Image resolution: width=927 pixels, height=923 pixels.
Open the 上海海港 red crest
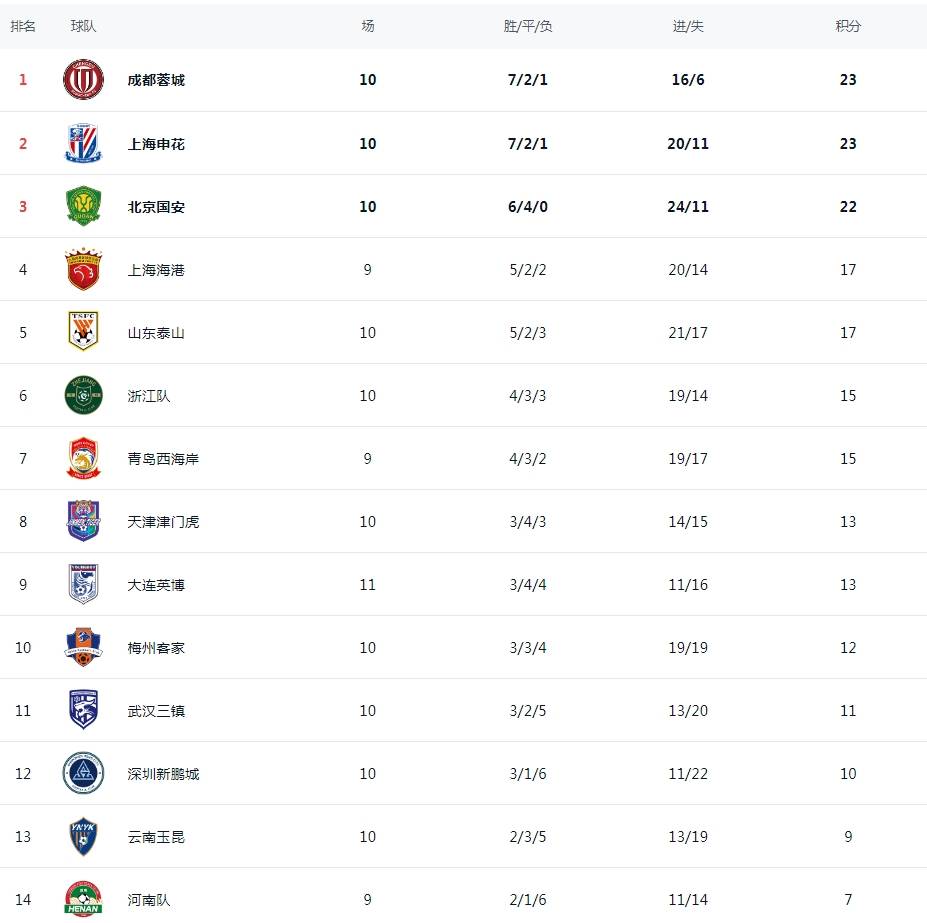83,270
